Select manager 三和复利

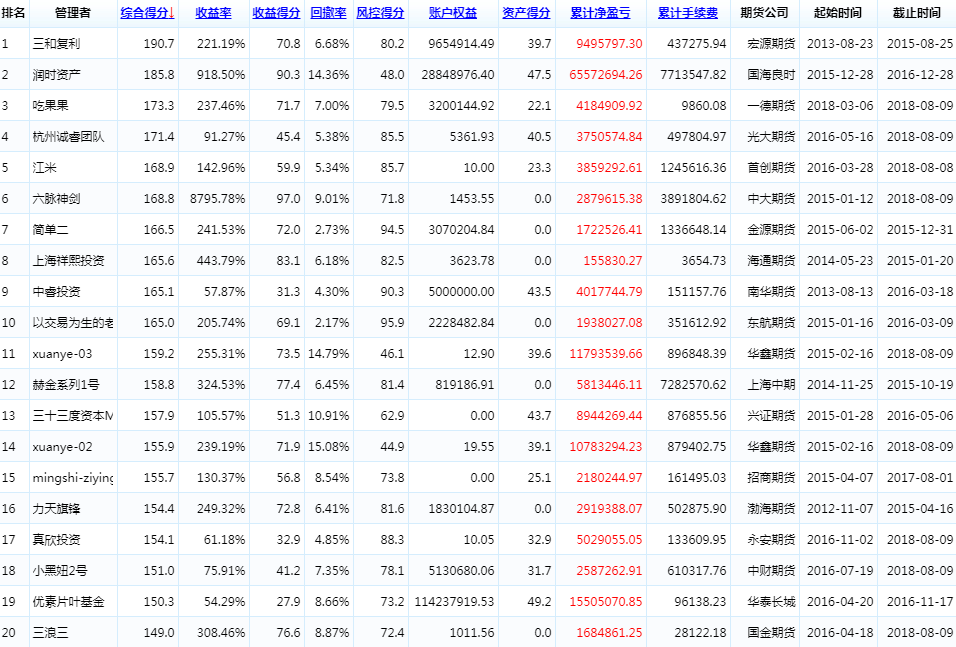[56, 44]
